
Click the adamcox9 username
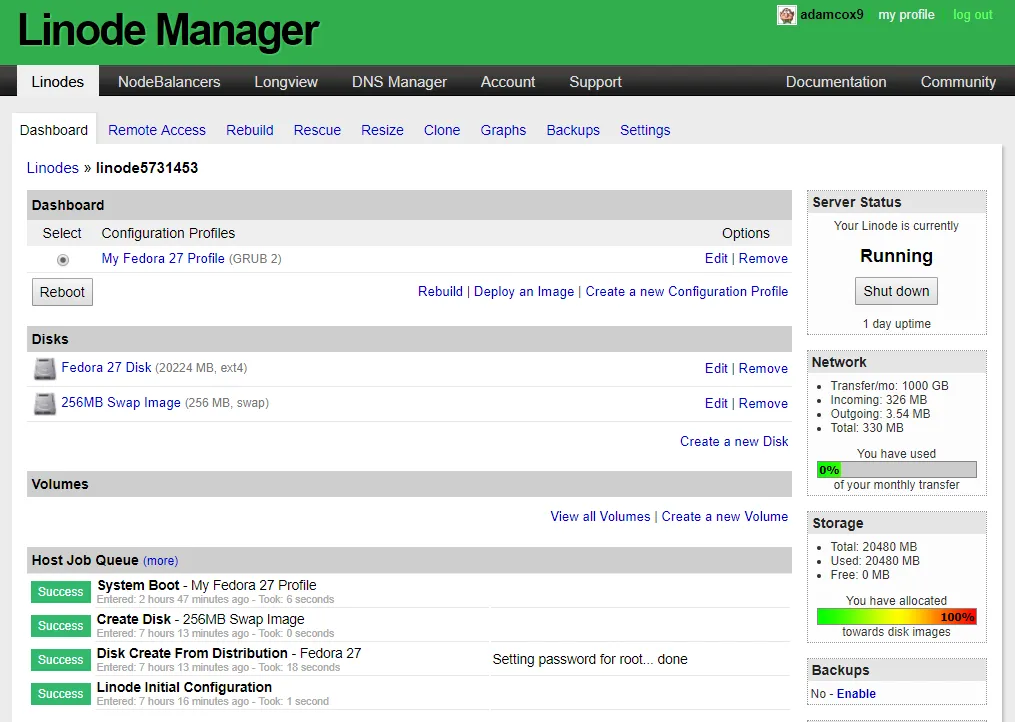[x=832, y=14]
